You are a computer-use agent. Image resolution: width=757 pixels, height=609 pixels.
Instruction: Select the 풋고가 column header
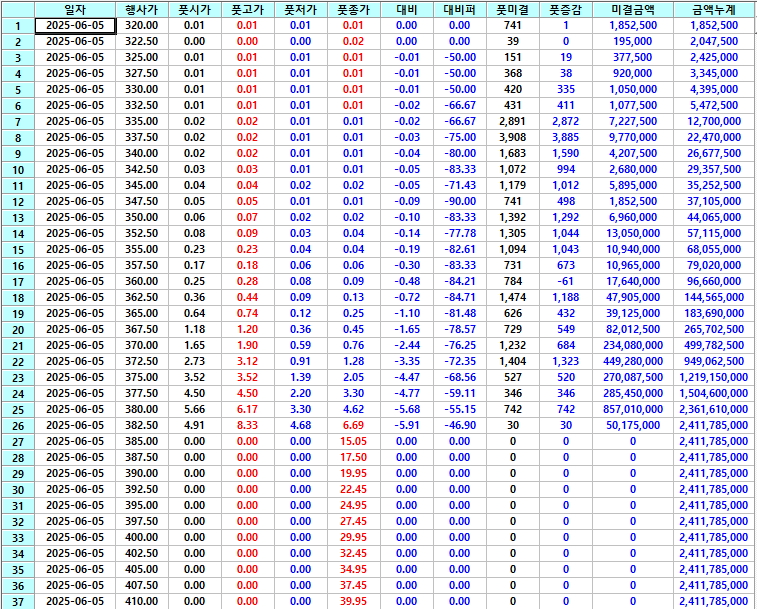246,9
